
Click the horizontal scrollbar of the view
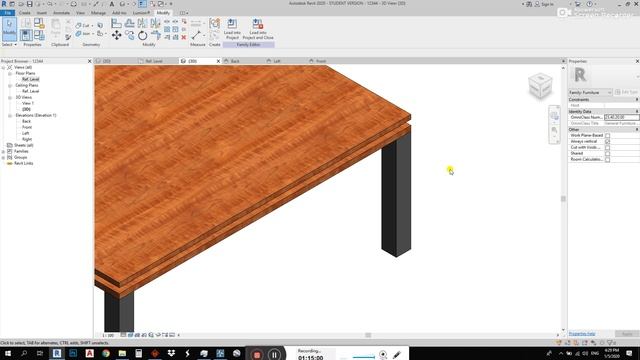[x=368, y=335]
